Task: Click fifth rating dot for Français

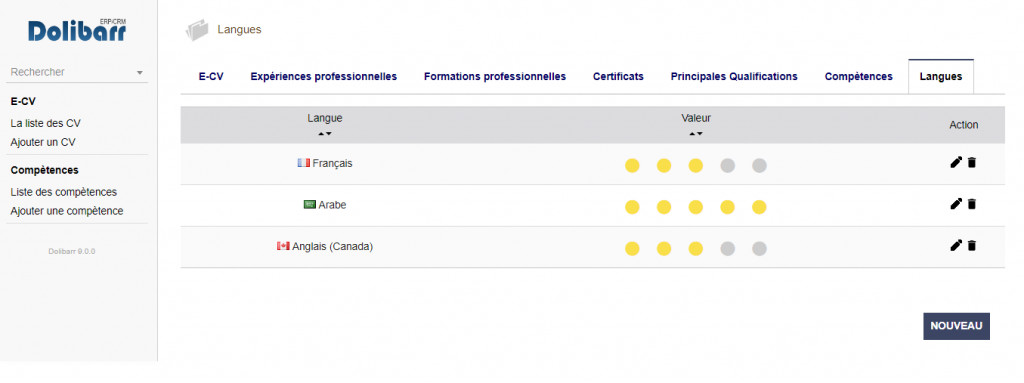Action: click(759, 166)
